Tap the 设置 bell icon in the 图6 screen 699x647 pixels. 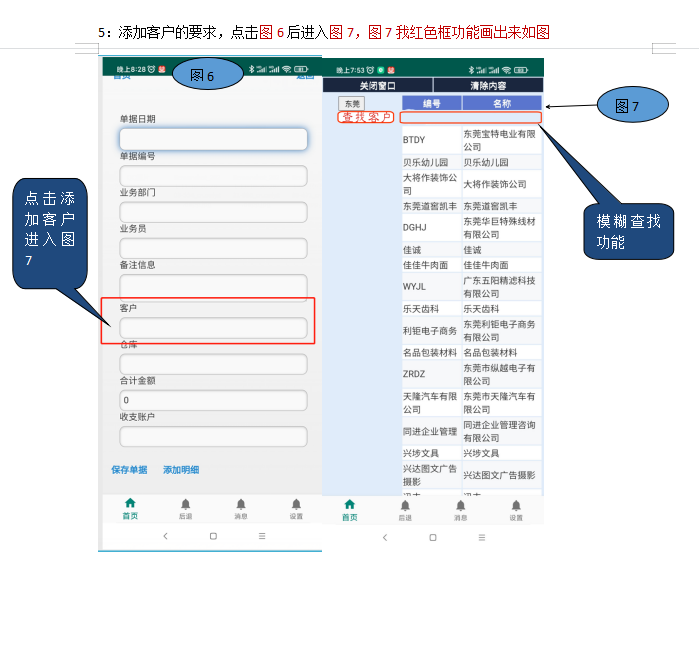pyautogui.click(x=296, y=504)
